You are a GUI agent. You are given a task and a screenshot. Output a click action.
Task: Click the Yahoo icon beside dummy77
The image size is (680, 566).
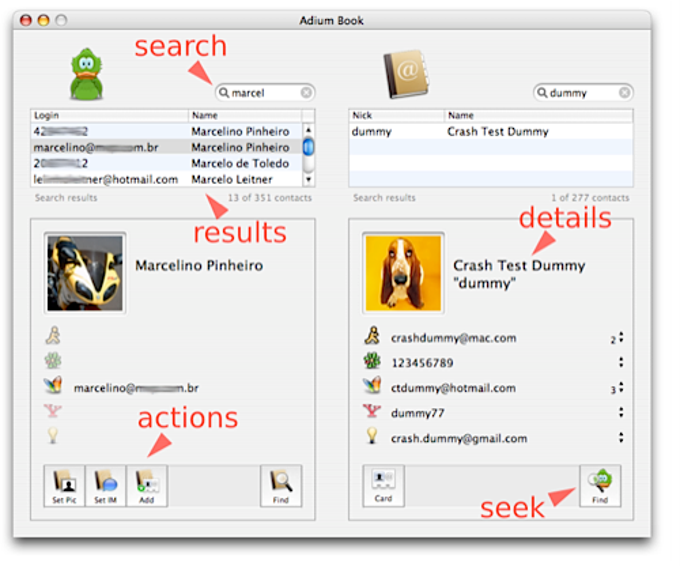click(372, 410)
